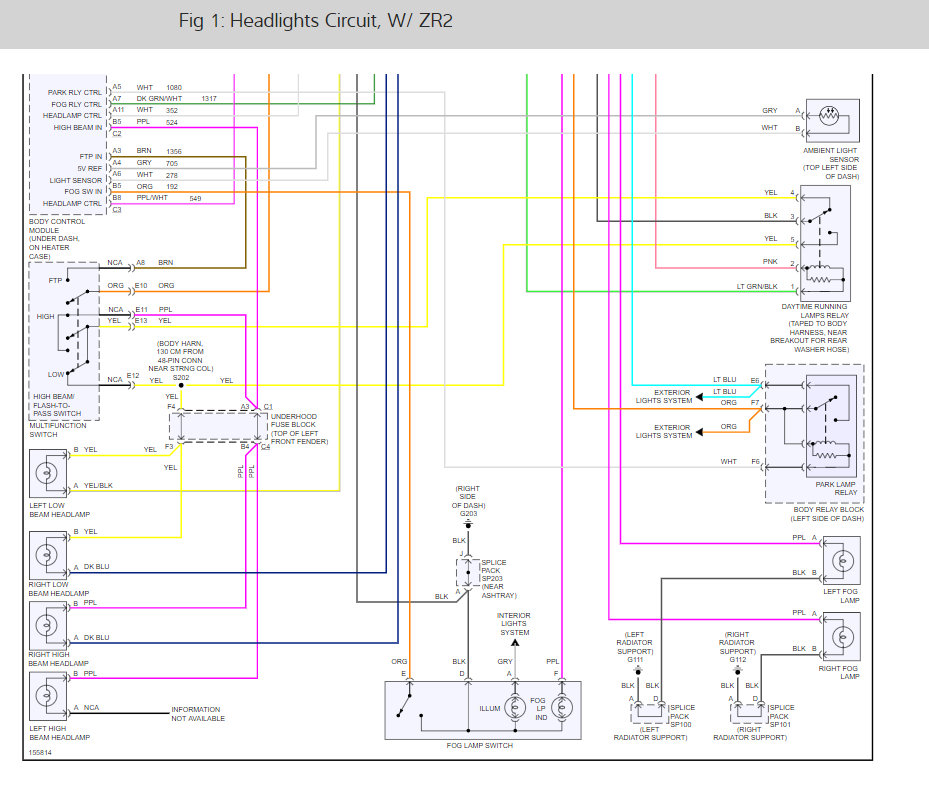Click circuit number 1317
929x787 pixels.
click(x=209, y=98)
